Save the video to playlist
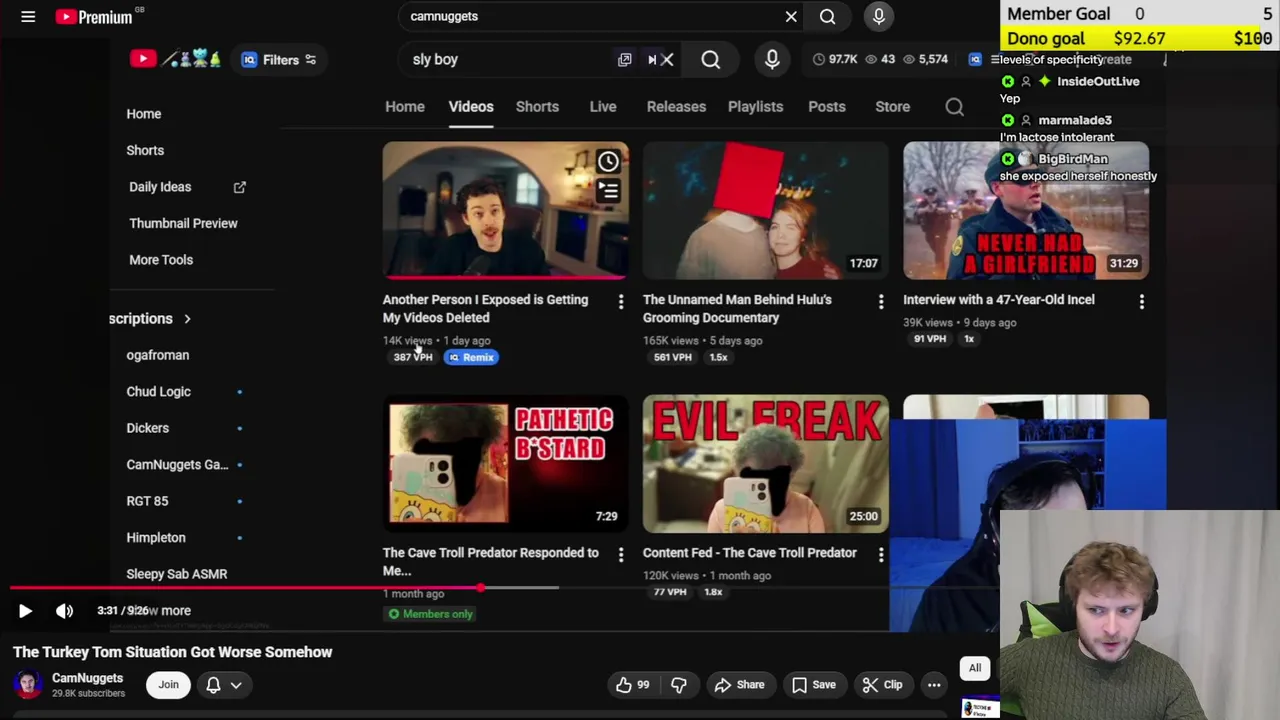The image size is (1280, 720). click(814, 685)
